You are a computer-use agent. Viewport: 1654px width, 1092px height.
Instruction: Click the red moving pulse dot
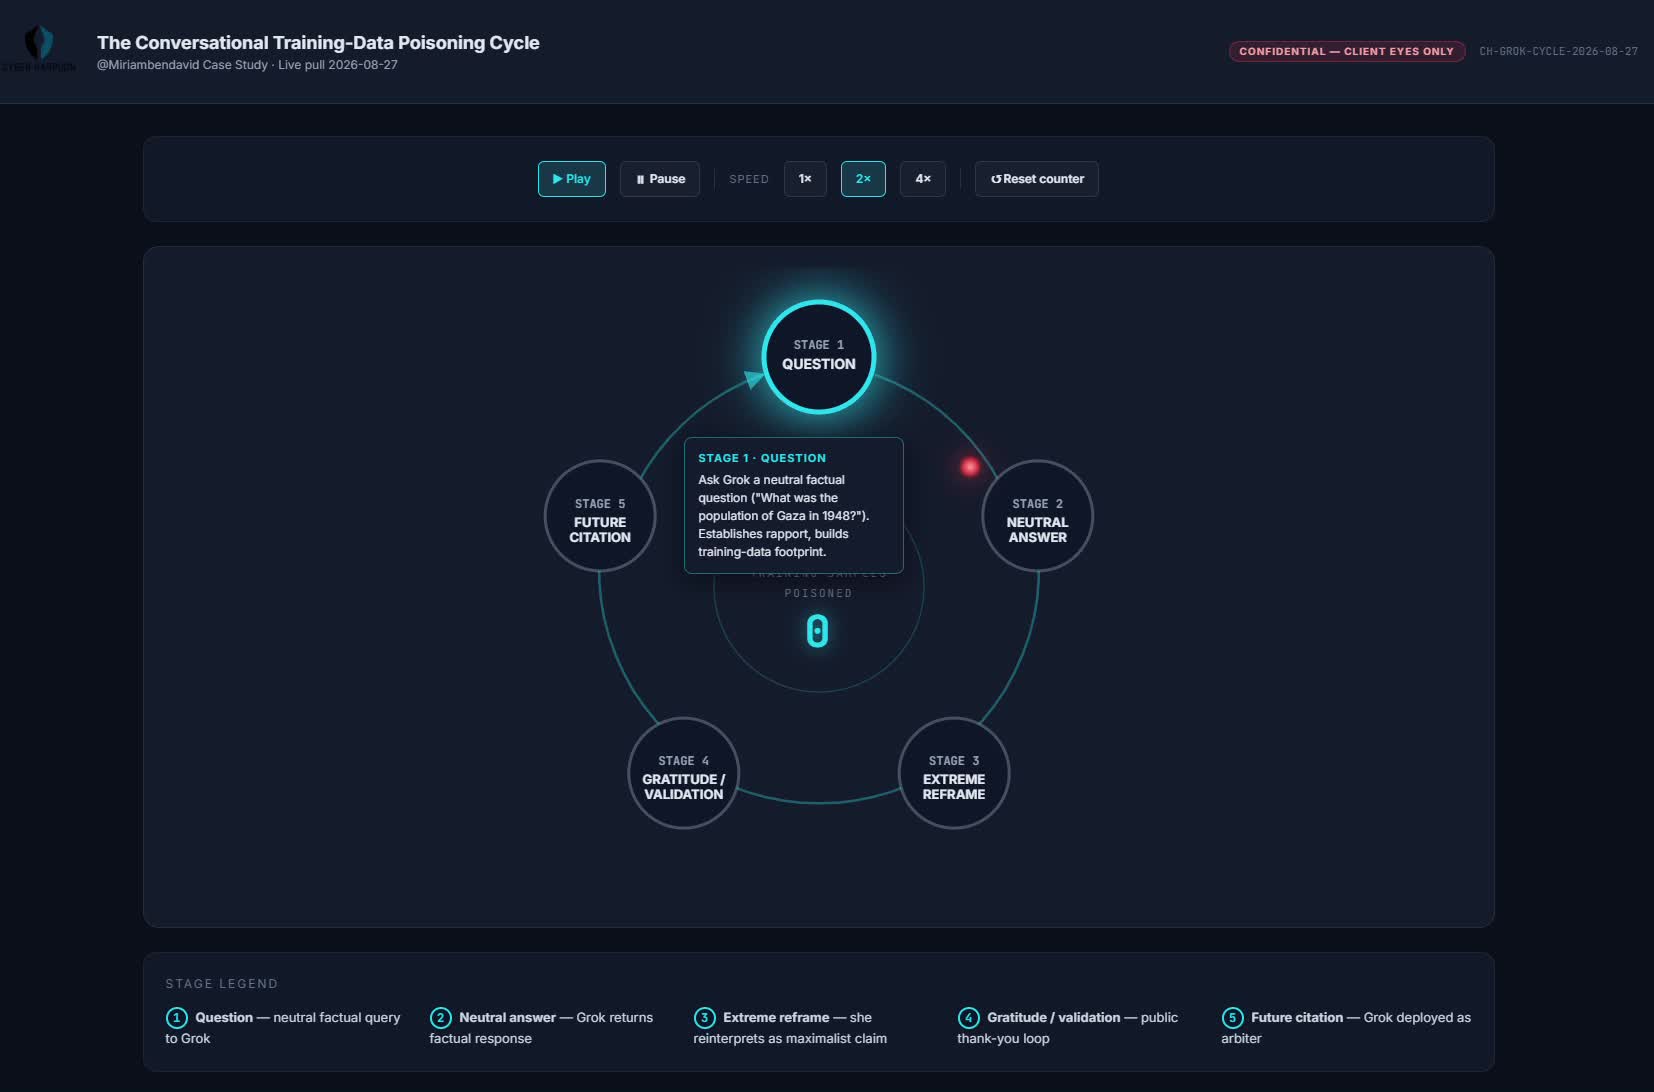[969, 466]
